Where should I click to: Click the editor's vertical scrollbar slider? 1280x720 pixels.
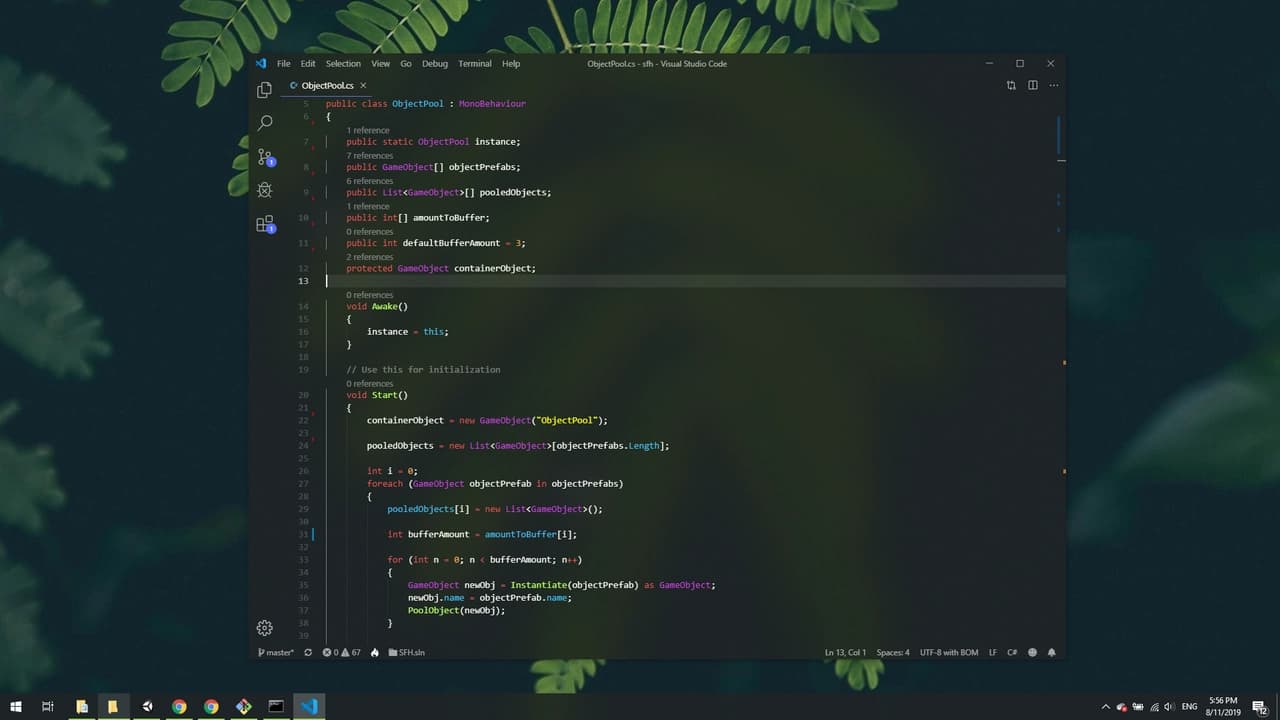coord(1060,135)
